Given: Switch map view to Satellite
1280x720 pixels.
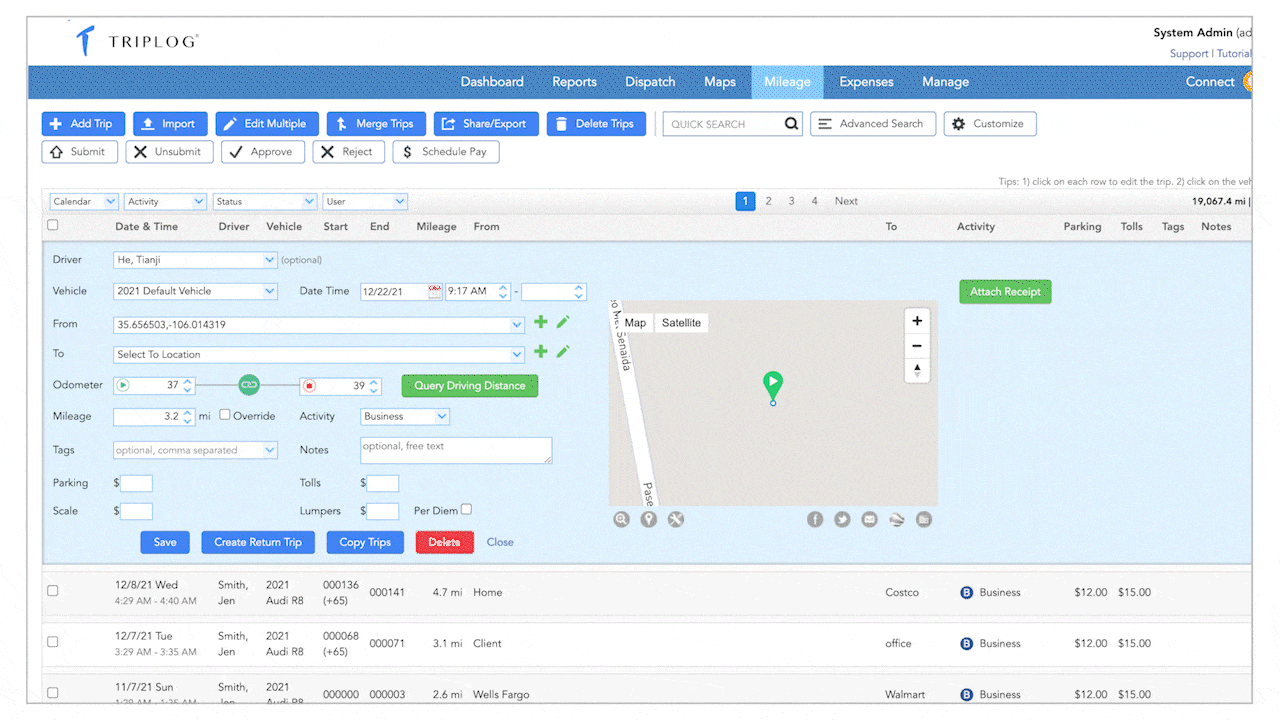Looking at the screenshot, I should pyautogui.click(x=681, y=322).
